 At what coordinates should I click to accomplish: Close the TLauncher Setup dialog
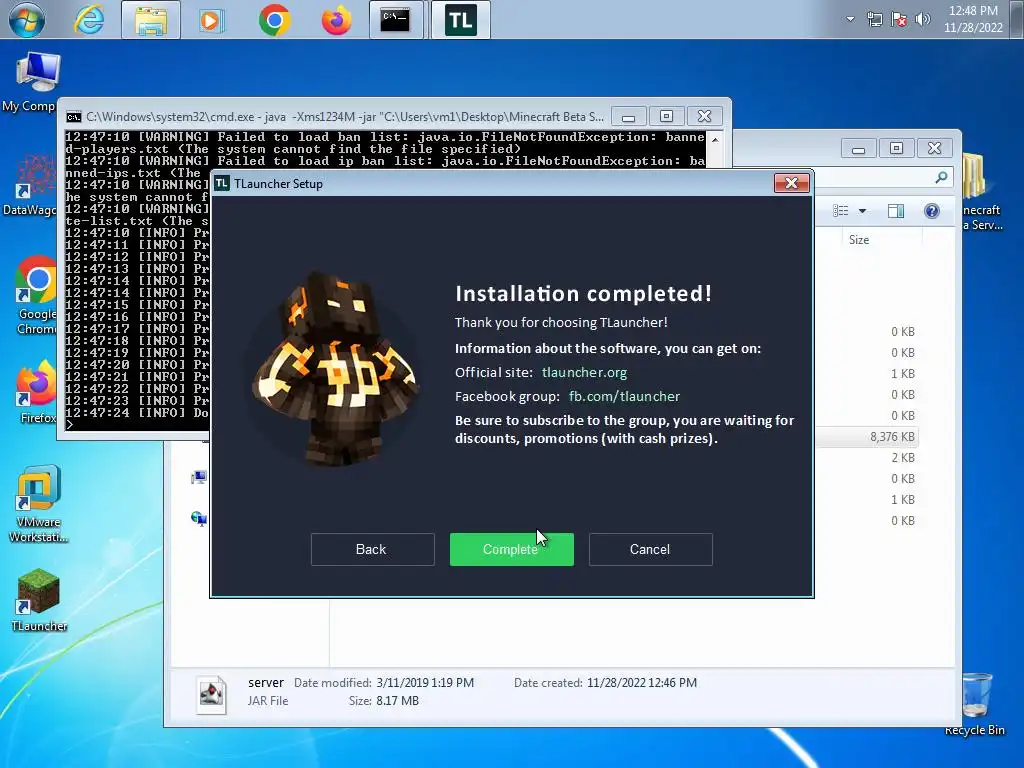[x=792, y=184]
